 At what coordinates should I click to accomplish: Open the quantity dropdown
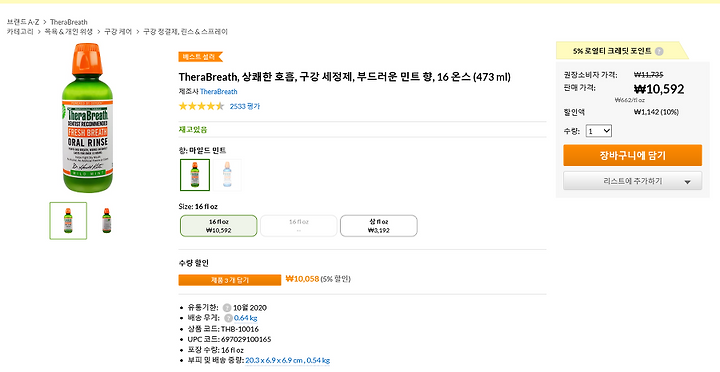[x=599, y=131]
